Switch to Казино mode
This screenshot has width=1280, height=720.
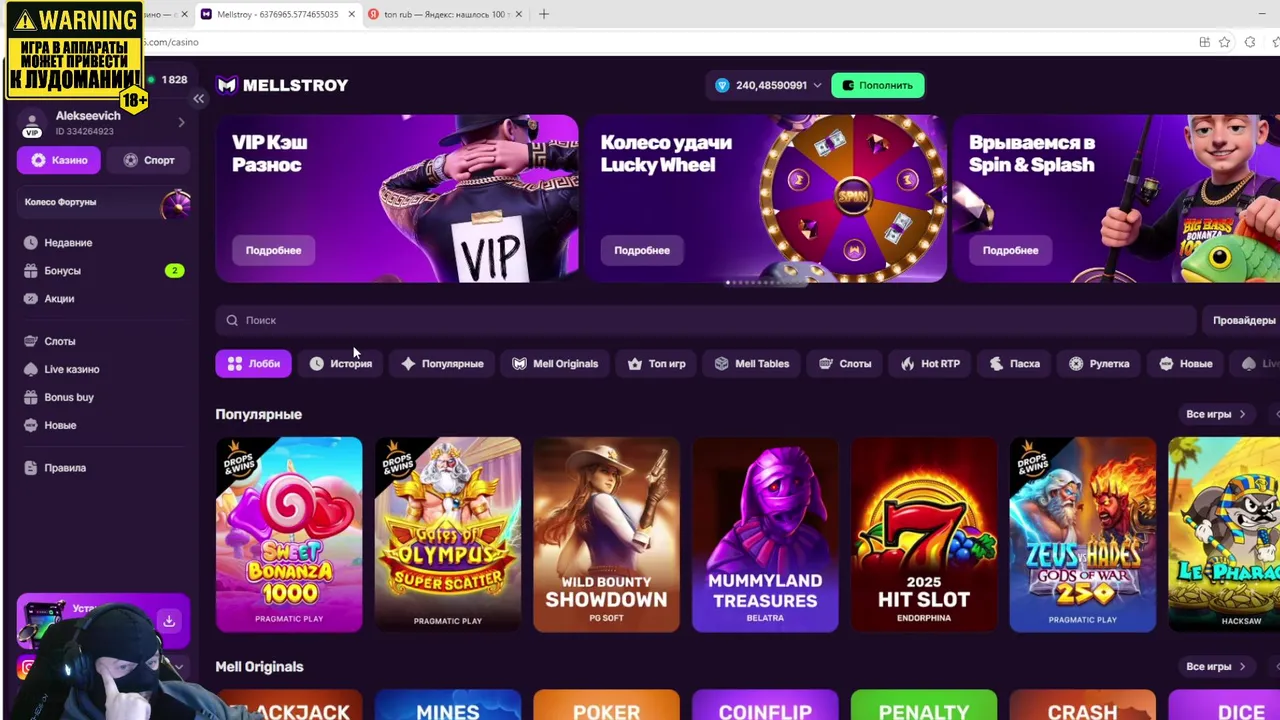(x=58, y=160)
